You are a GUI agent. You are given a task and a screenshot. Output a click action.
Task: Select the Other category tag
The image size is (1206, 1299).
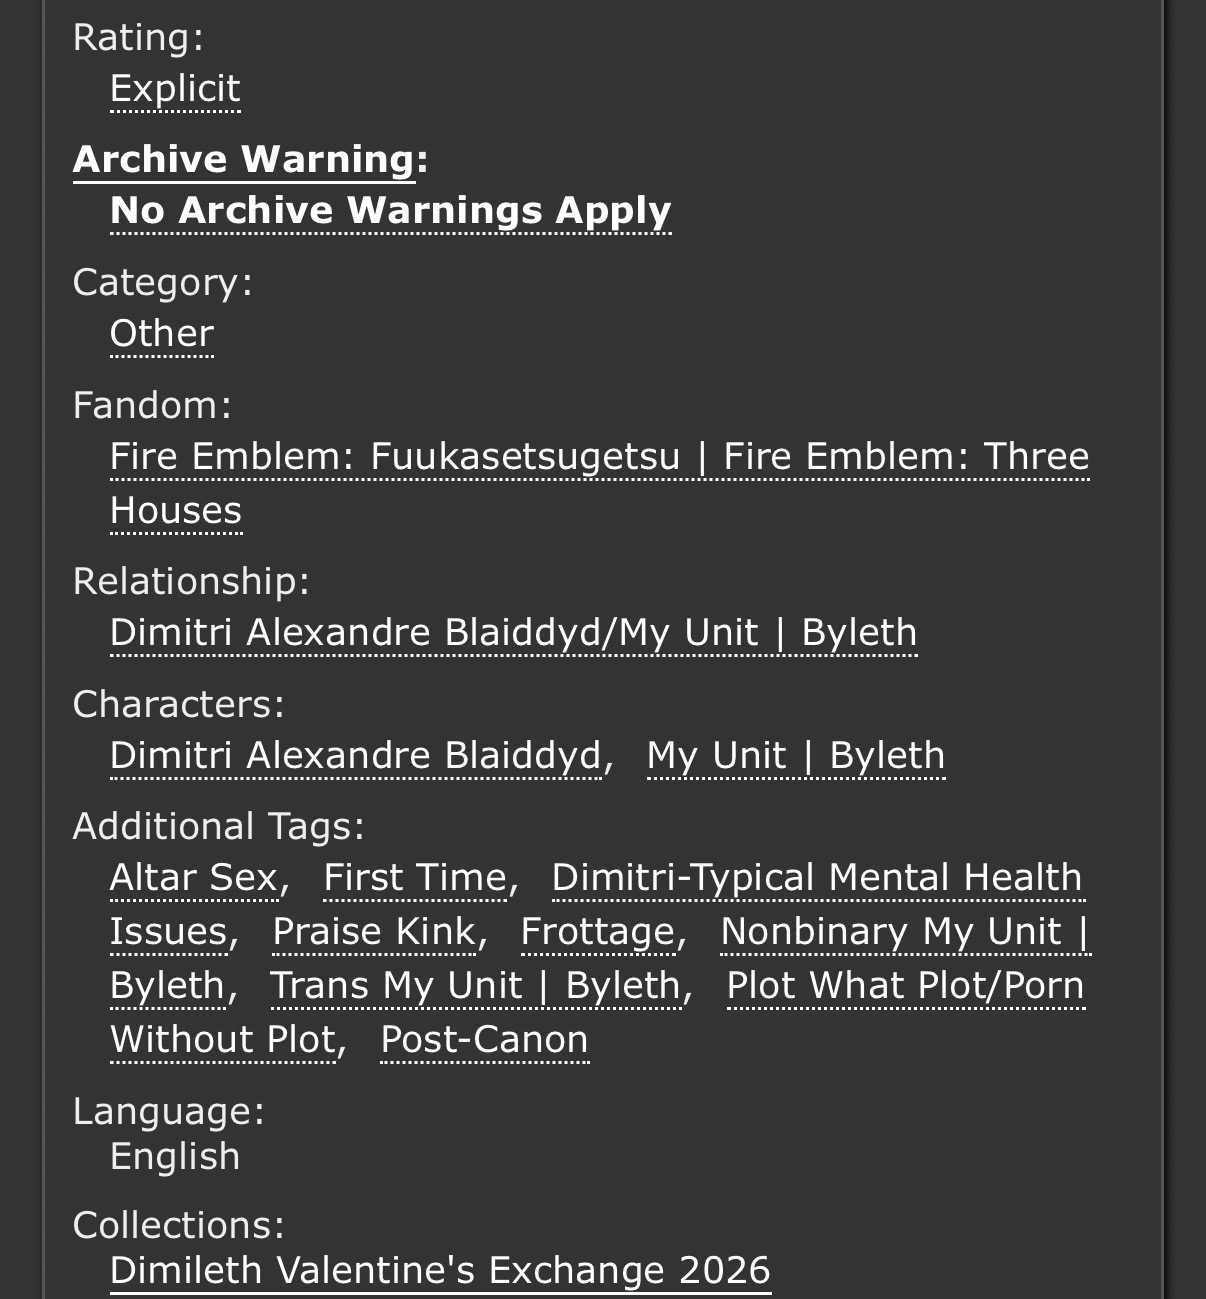[162, 334]
